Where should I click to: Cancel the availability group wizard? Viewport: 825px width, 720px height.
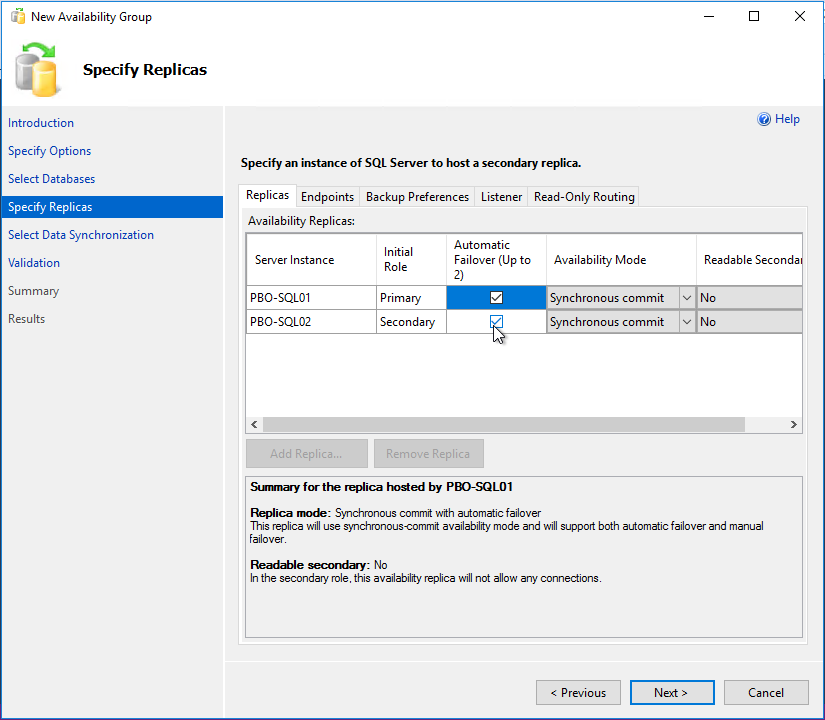pos(766,692)
